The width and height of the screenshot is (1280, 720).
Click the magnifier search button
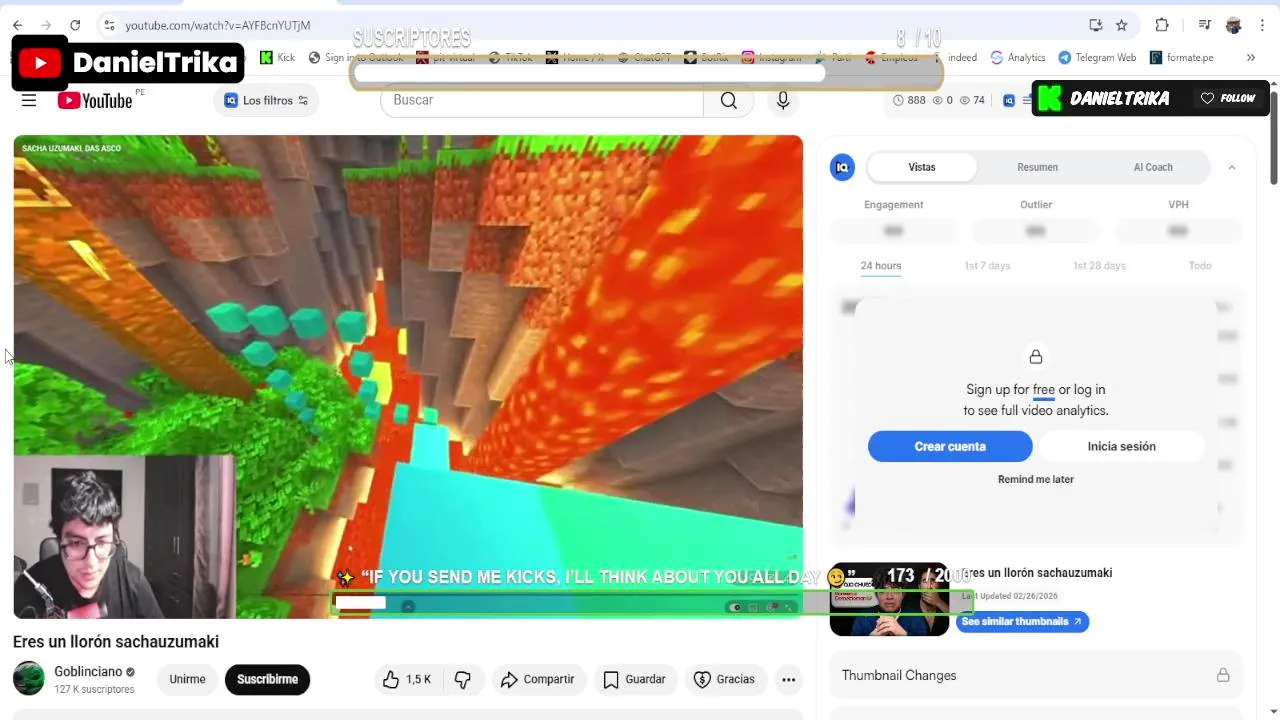pos(729,100)
